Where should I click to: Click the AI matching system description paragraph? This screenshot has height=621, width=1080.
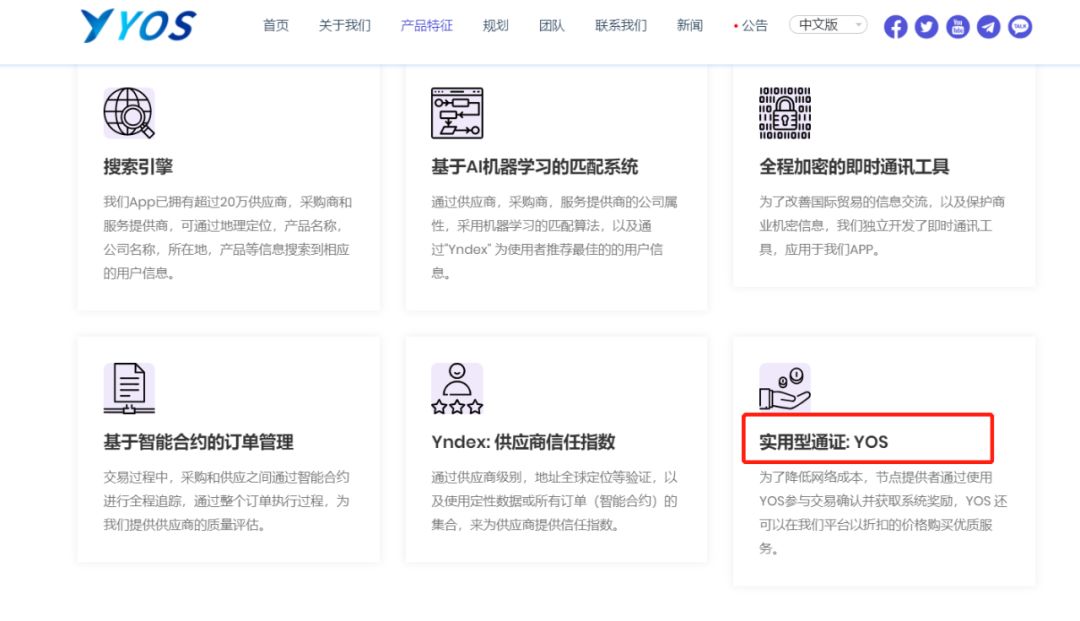tap(555, 238)
